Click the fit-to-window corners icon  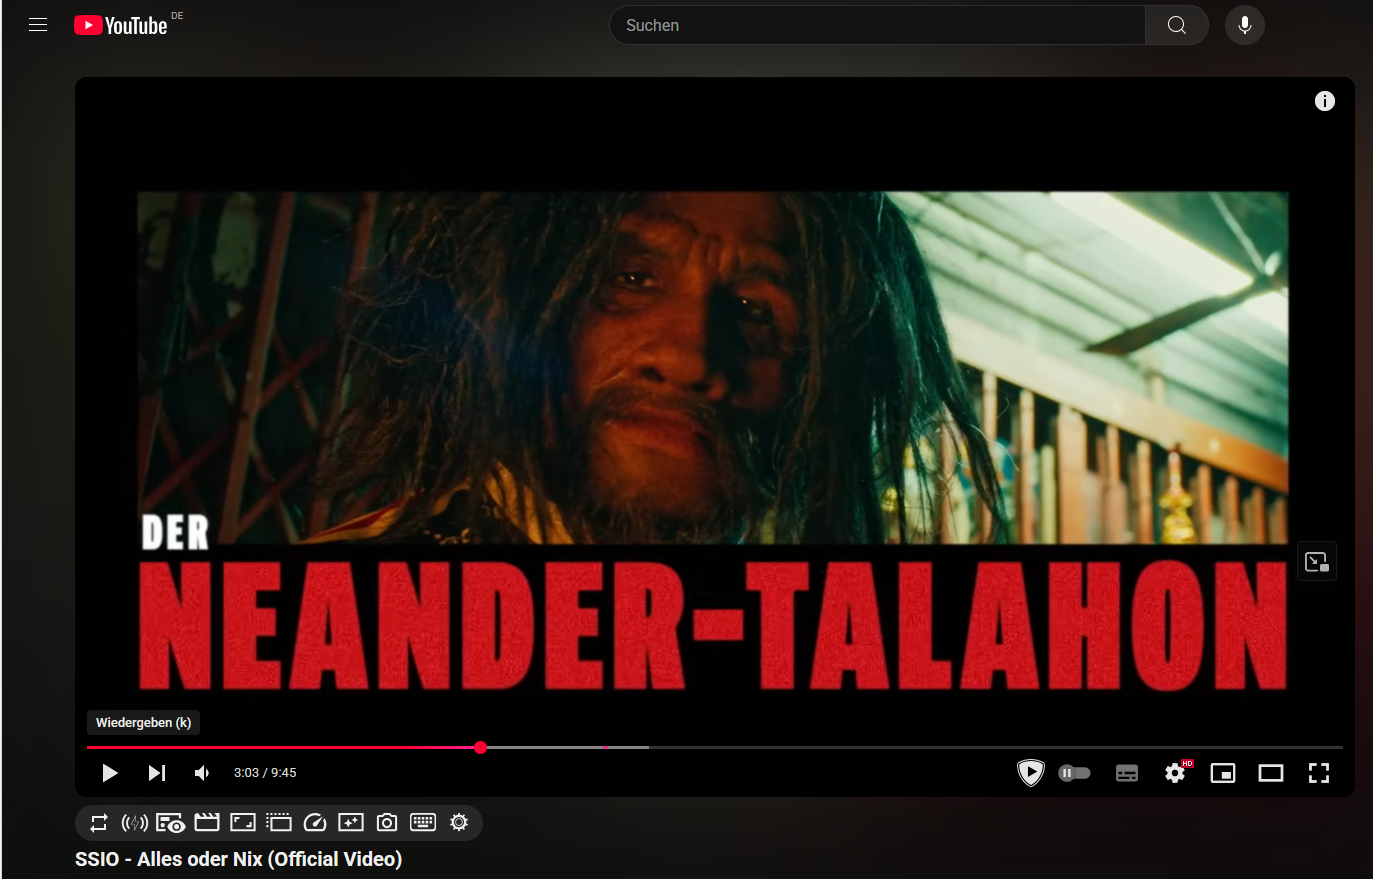point(243,823)
